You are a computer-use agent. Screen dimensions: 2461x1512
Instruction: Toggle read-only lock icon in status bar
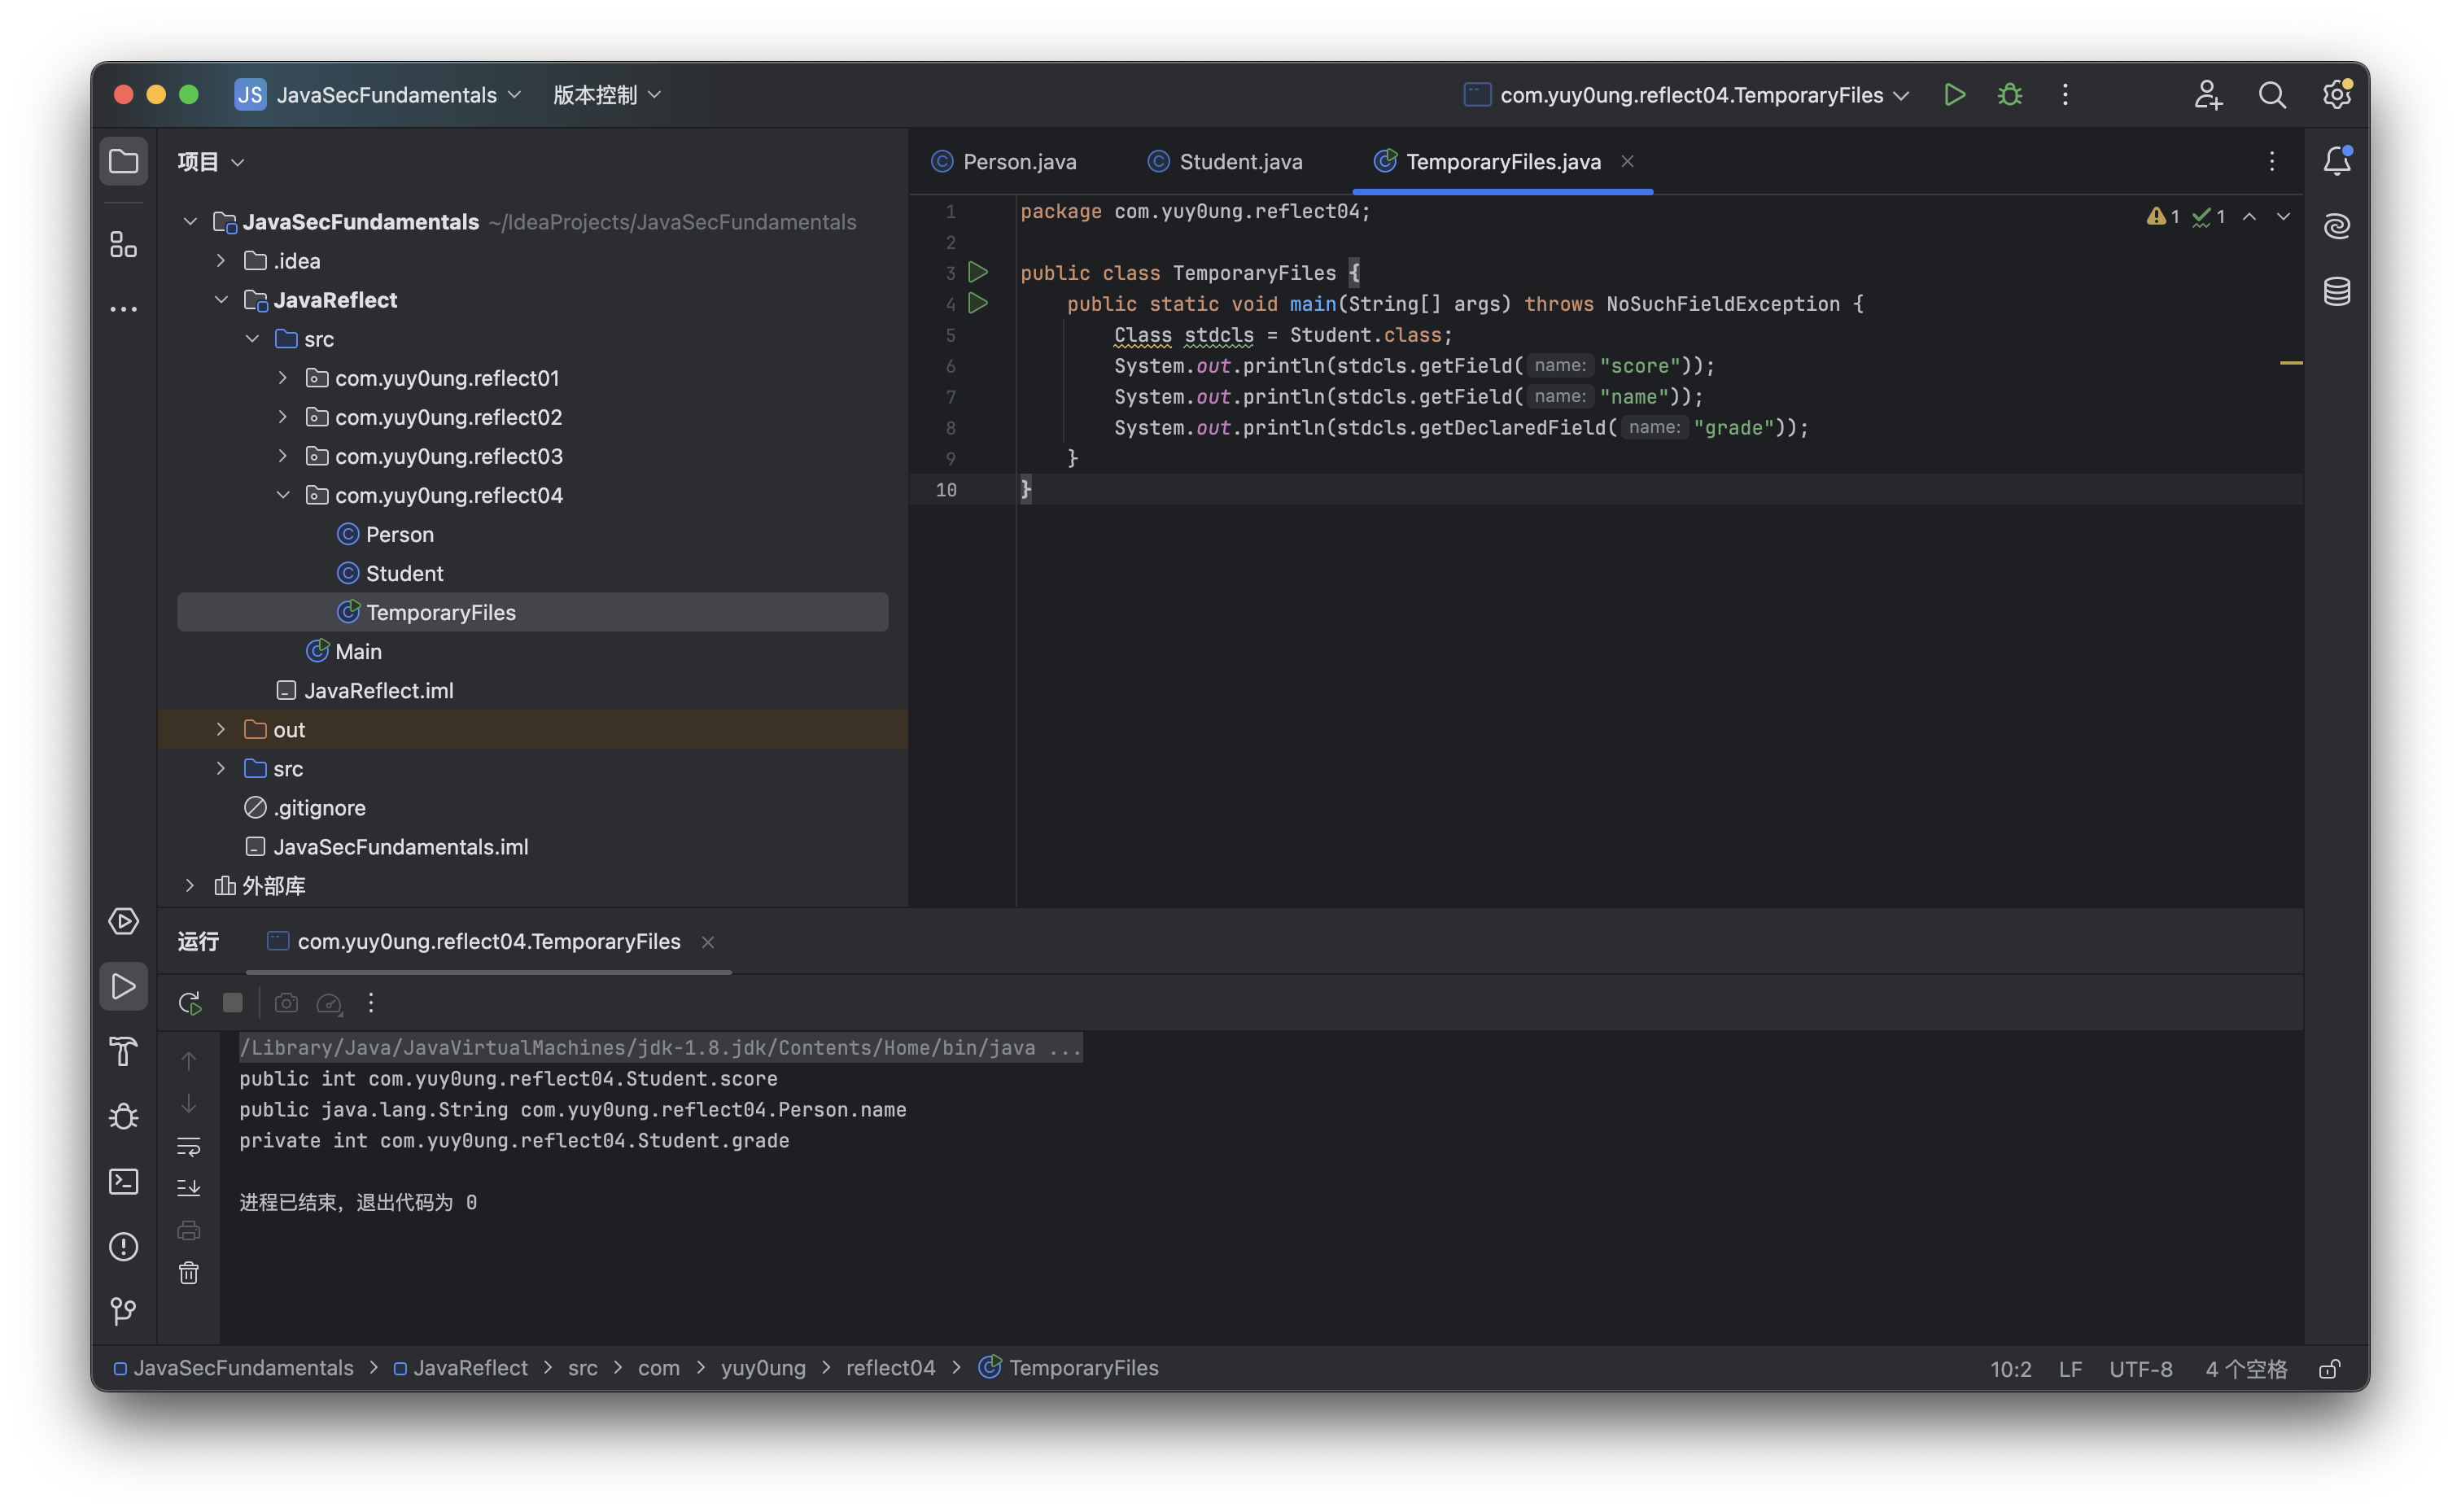(2329, 1369)
